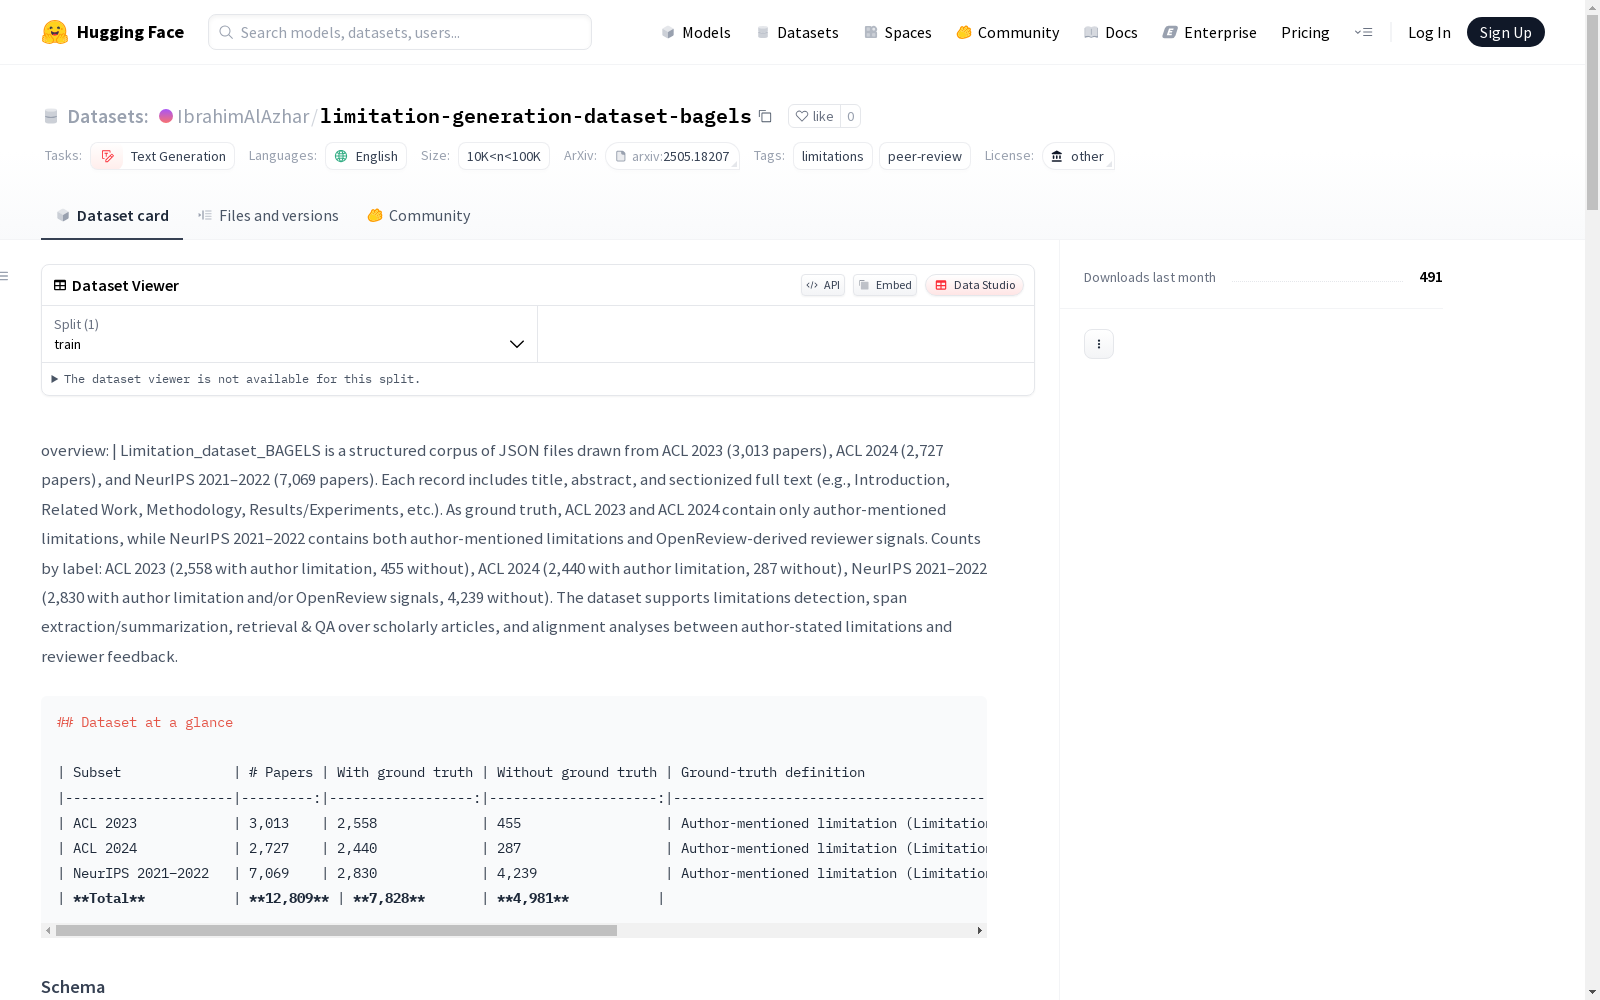This screenshot has height=1000, width=1600.
Task: Expand 'dataset viewer is not available' details
Action: [x=236, y=379]
